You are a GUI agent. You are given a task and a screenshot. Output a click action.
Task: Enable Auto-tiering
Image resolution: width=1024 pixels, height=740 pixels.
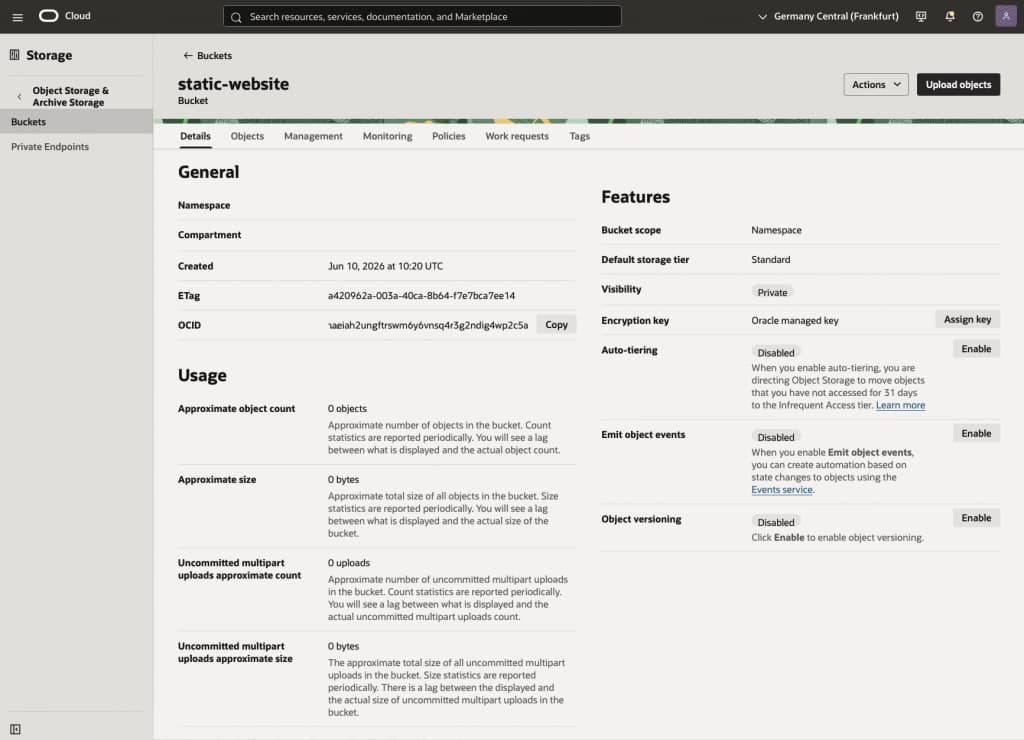coord(976,349)
